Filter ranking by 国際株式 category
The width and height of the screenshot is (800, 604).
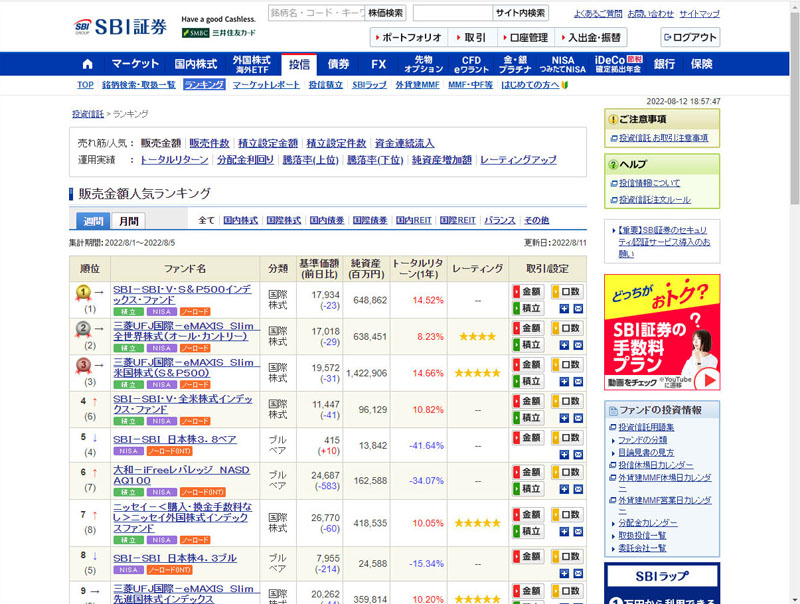[x=284, y=220]
